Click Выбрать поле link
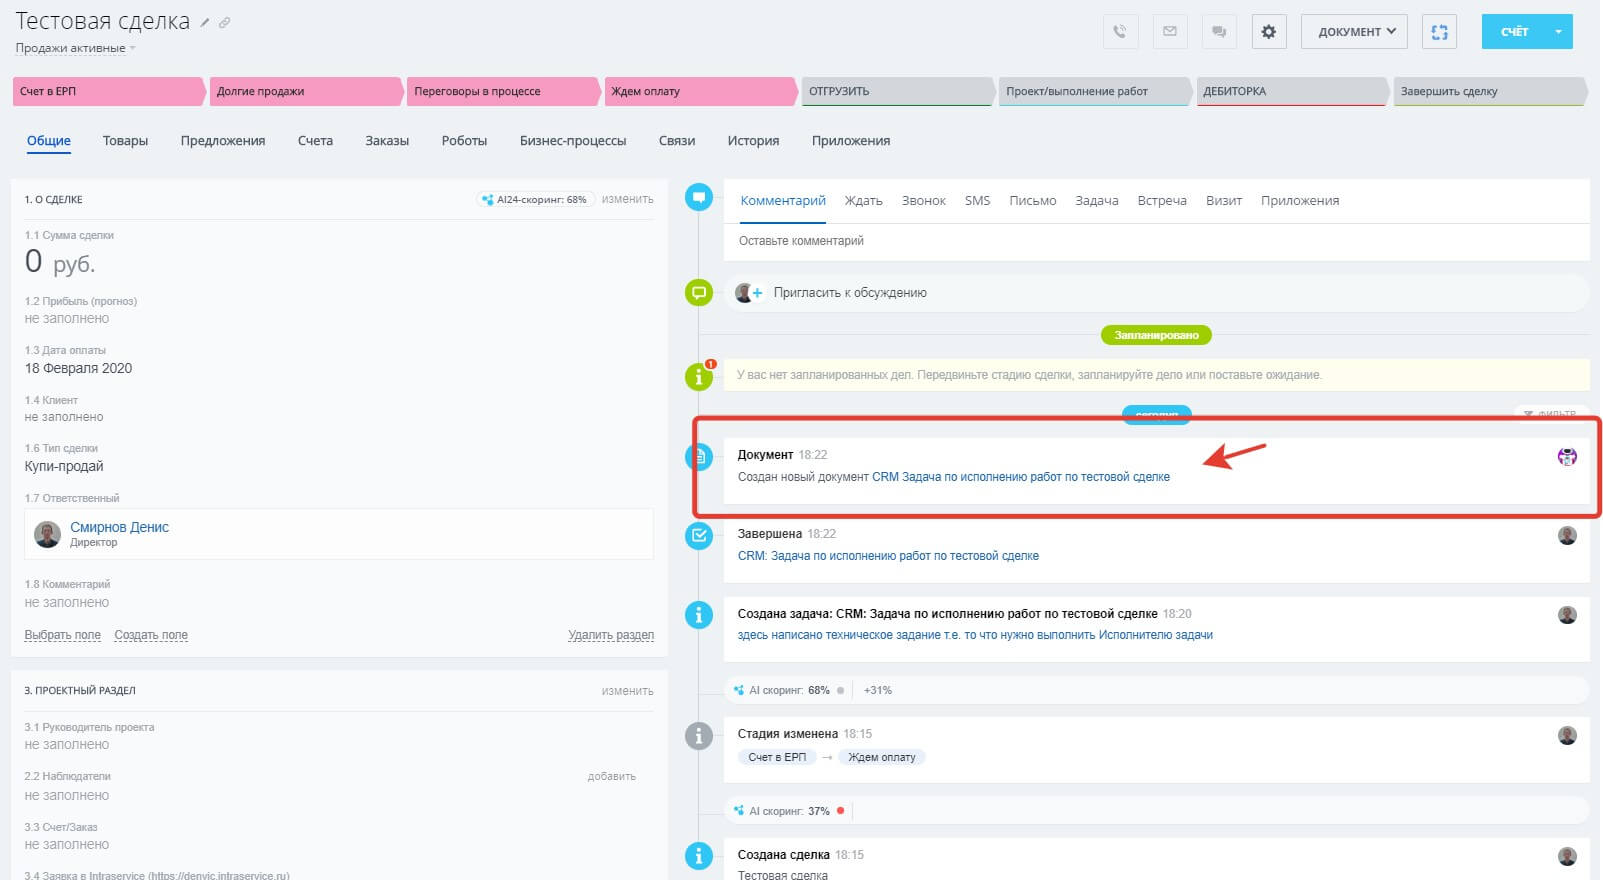 [62, 635]
